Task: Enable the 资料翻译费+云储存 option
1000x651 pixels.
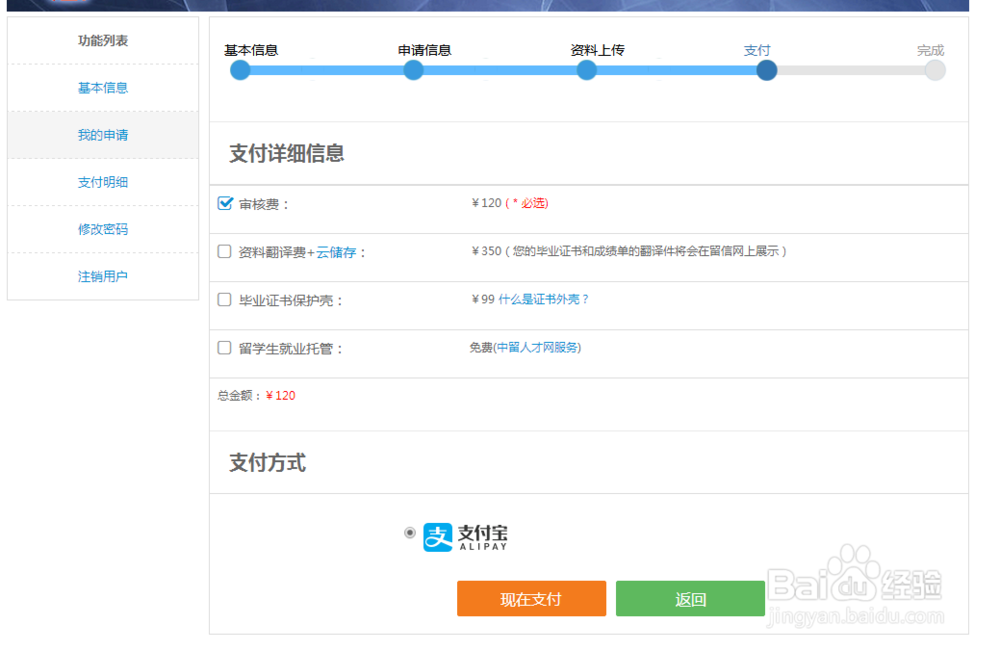Action: point(224,251)
